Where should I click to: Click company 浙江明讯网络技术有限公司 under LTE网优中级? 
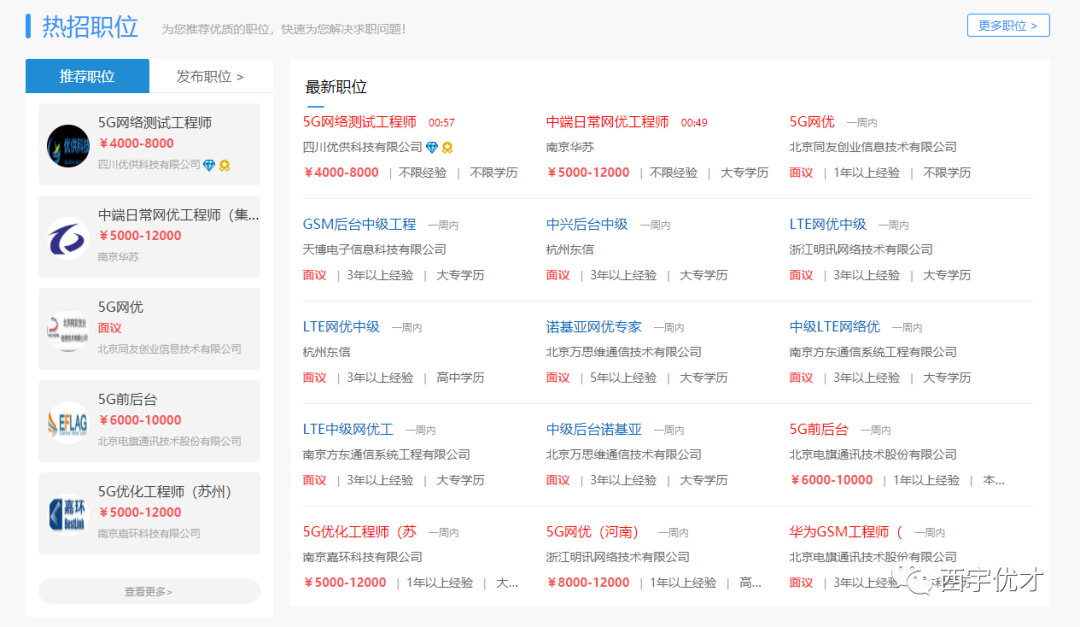[x=861, y=249]
